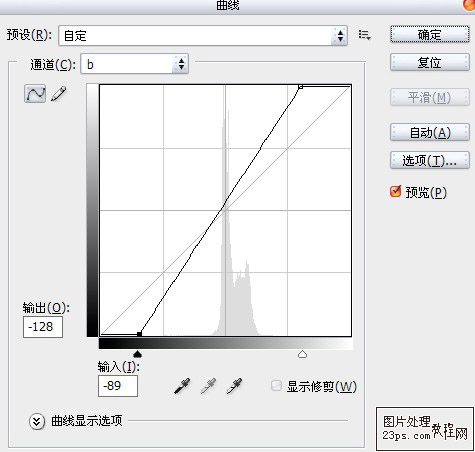
Task: Pick the black point eyedropper
Action: 182,386
